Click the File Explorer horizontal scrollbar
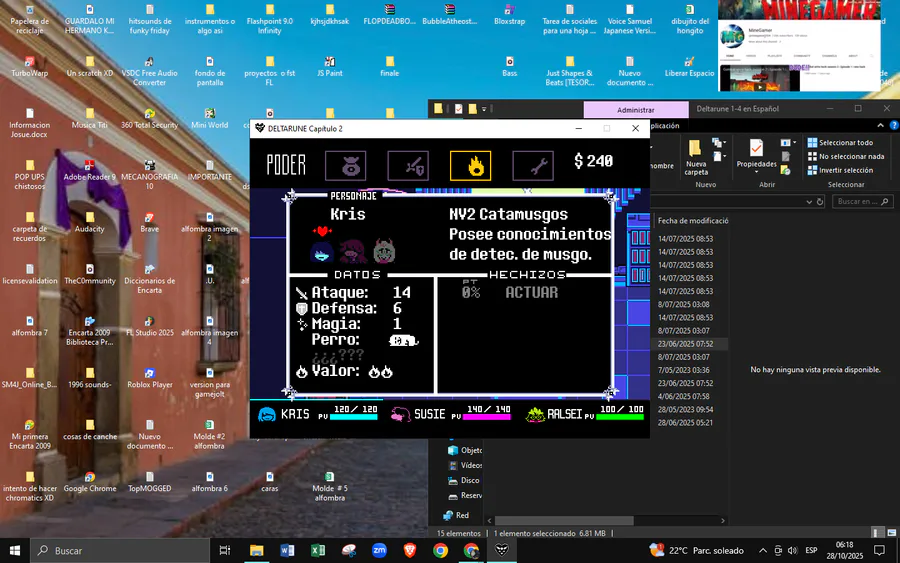The width and height of the screenshot is (900, 563). 564,521
